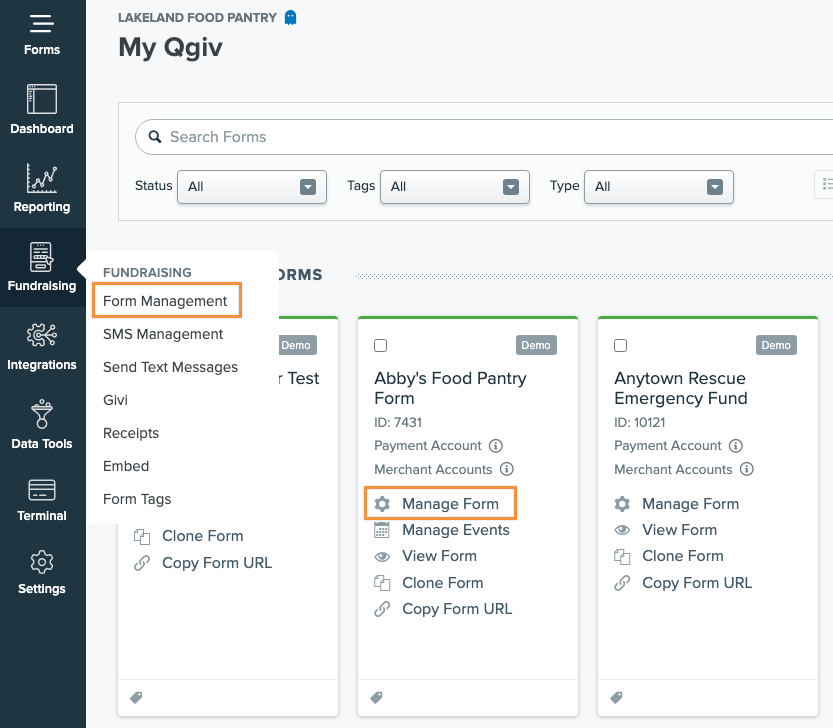Click the Anytown Rescue Emergency Fund title

[x=681, y=388]
